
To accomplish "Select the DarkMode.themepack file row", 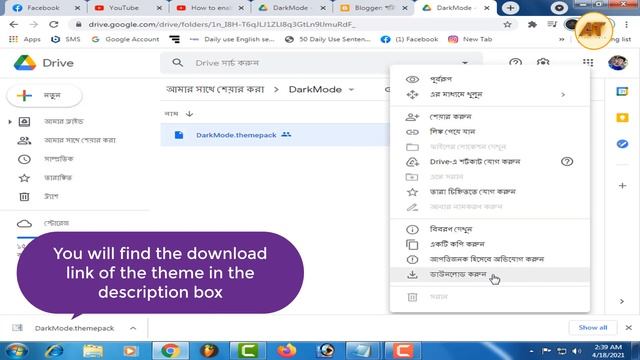I will point(276,135).
